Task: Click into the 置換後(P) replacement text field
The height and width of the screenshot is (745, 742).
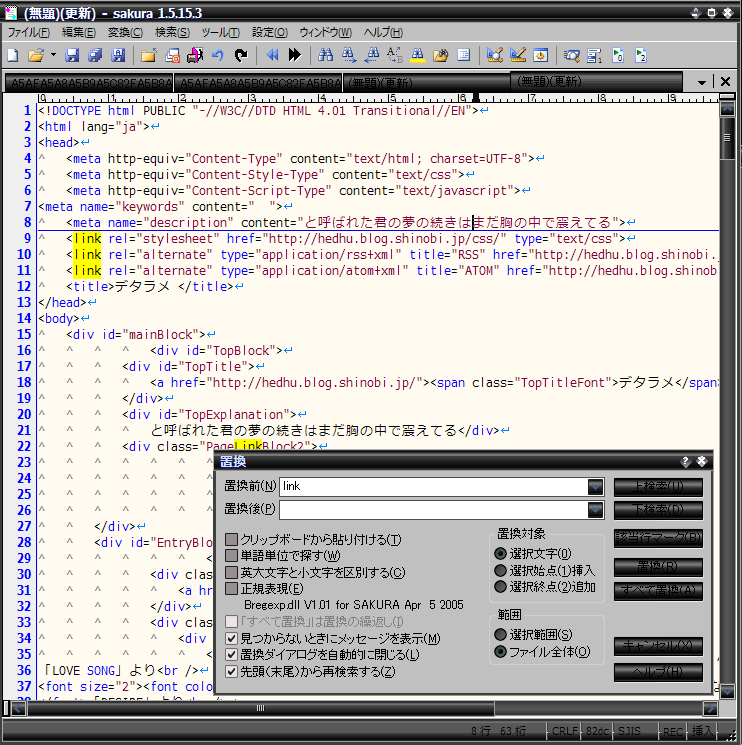Action: (x=434, y=510)
